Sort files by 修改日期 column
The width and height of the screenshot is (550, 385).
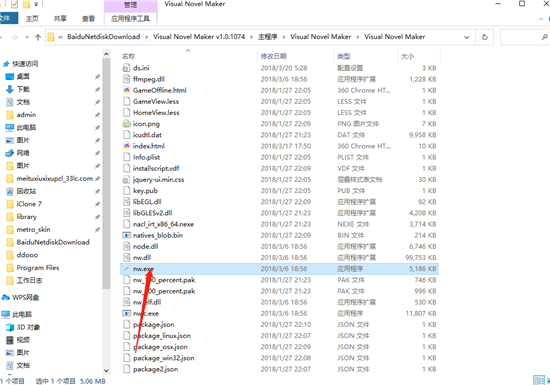click(274, 56)
